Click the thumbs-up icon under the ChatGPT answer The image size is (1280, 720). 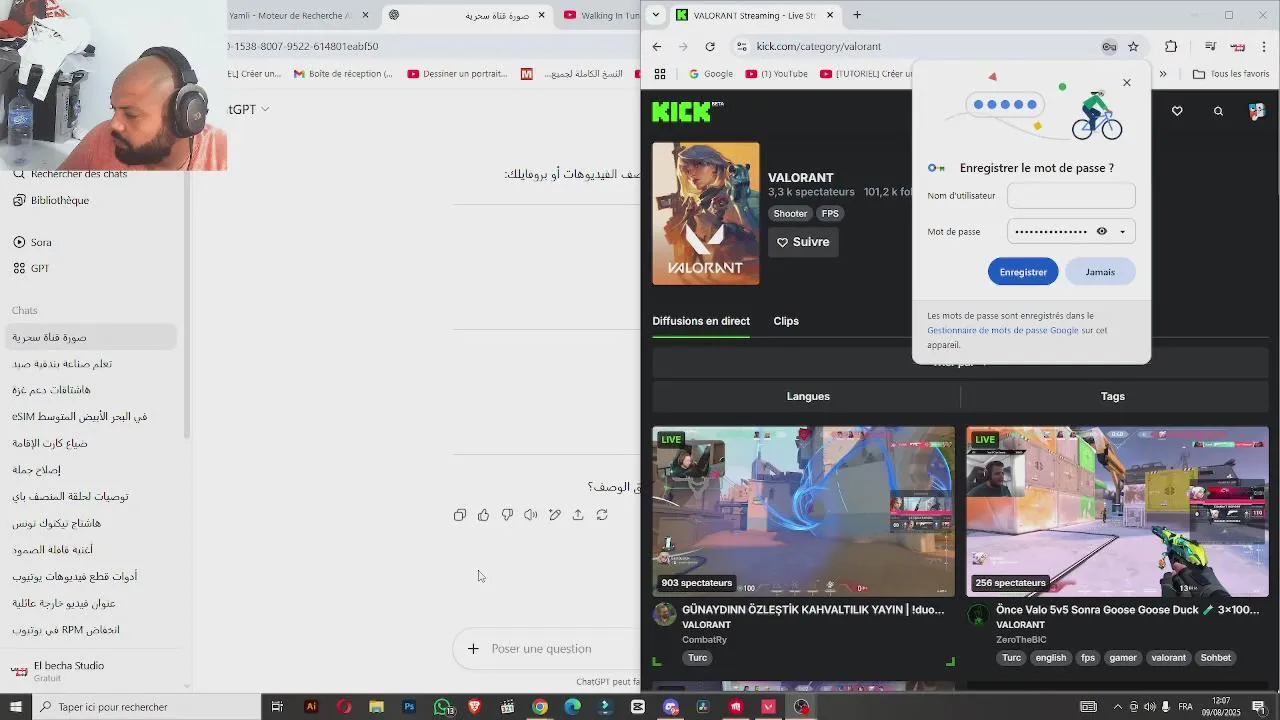(484, 515)
